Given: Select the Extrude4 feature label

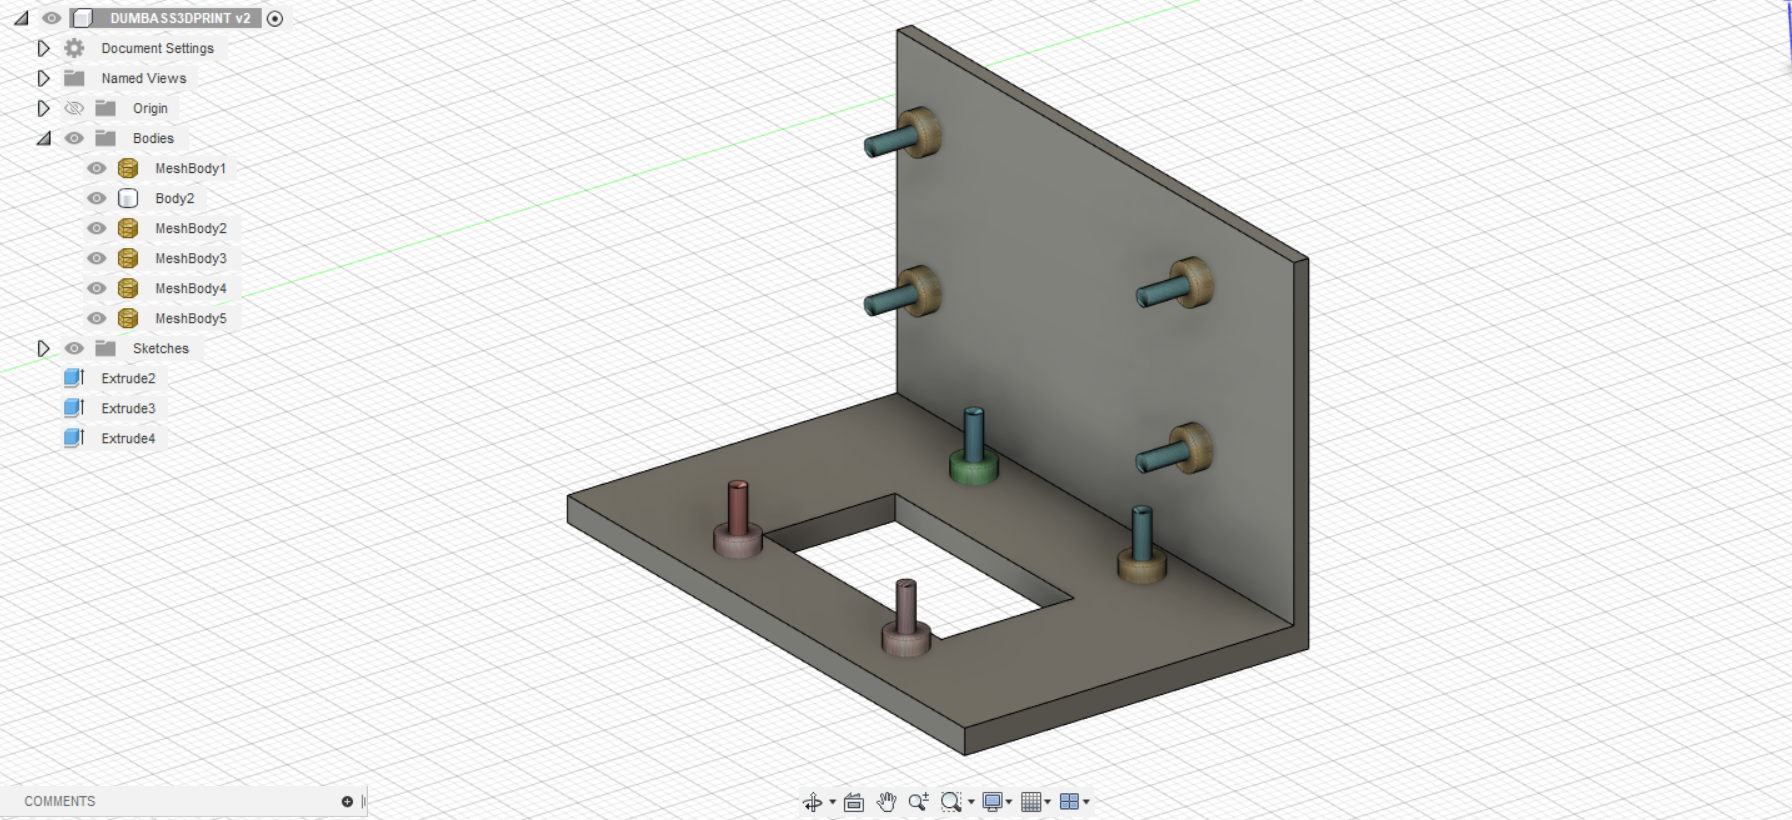Looking at the screenshot, I should coord(128,438).
